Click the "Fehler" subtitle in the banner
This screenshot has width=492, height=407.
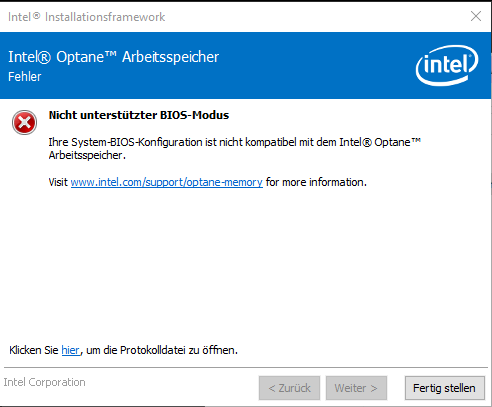click(x=25, y=77)
